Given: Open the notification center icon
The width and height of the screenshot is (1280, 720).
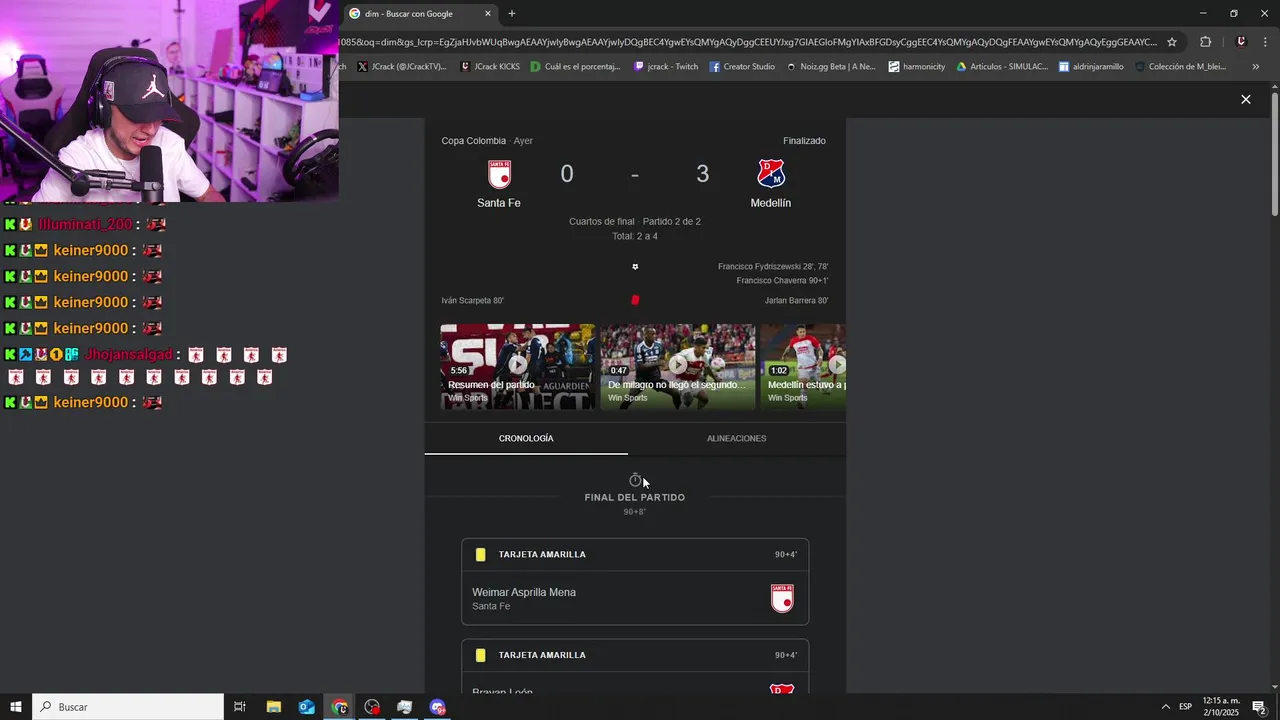Looking at the screenshot, I should (x=1259, y=707).
